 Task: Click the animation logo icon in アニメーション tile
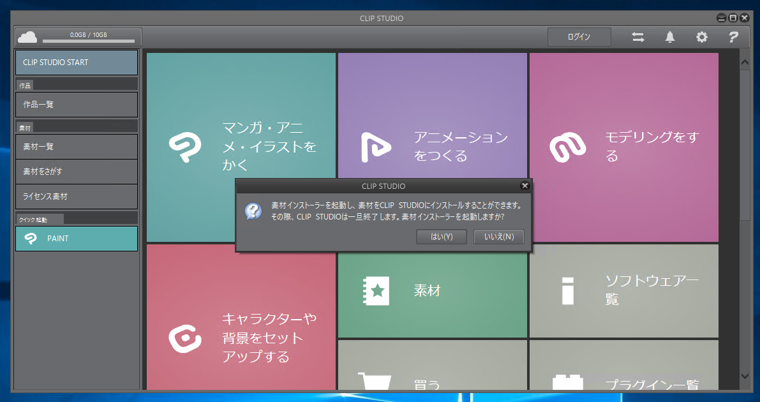pyautogui.click(x=376, y=147)
